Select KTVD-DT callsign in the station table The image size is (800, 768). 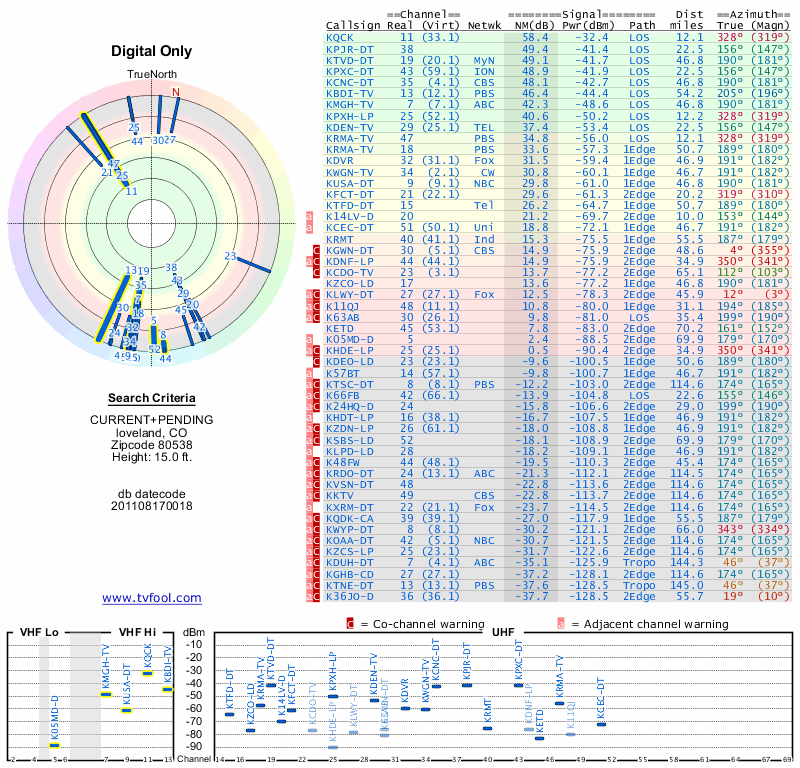[349, 60]
